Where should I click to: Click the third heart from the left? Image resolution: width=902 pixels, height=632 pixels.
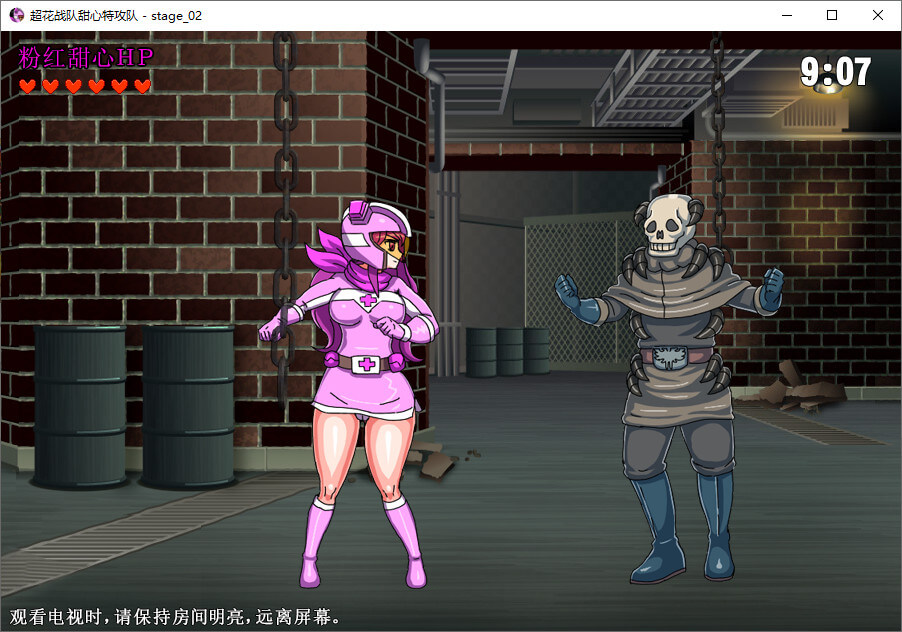(x=73, y=86)
